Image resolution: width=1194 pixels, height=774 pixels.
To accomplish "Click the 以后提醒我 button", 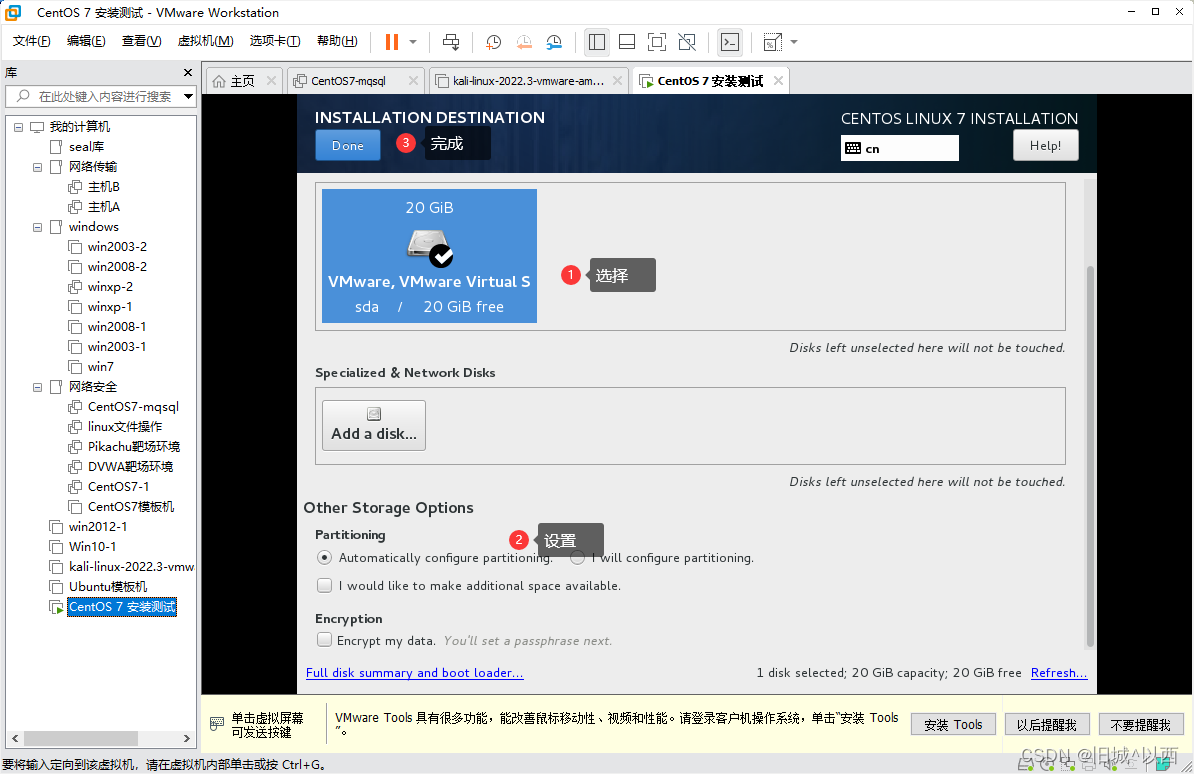I will tap(1047, 724).
